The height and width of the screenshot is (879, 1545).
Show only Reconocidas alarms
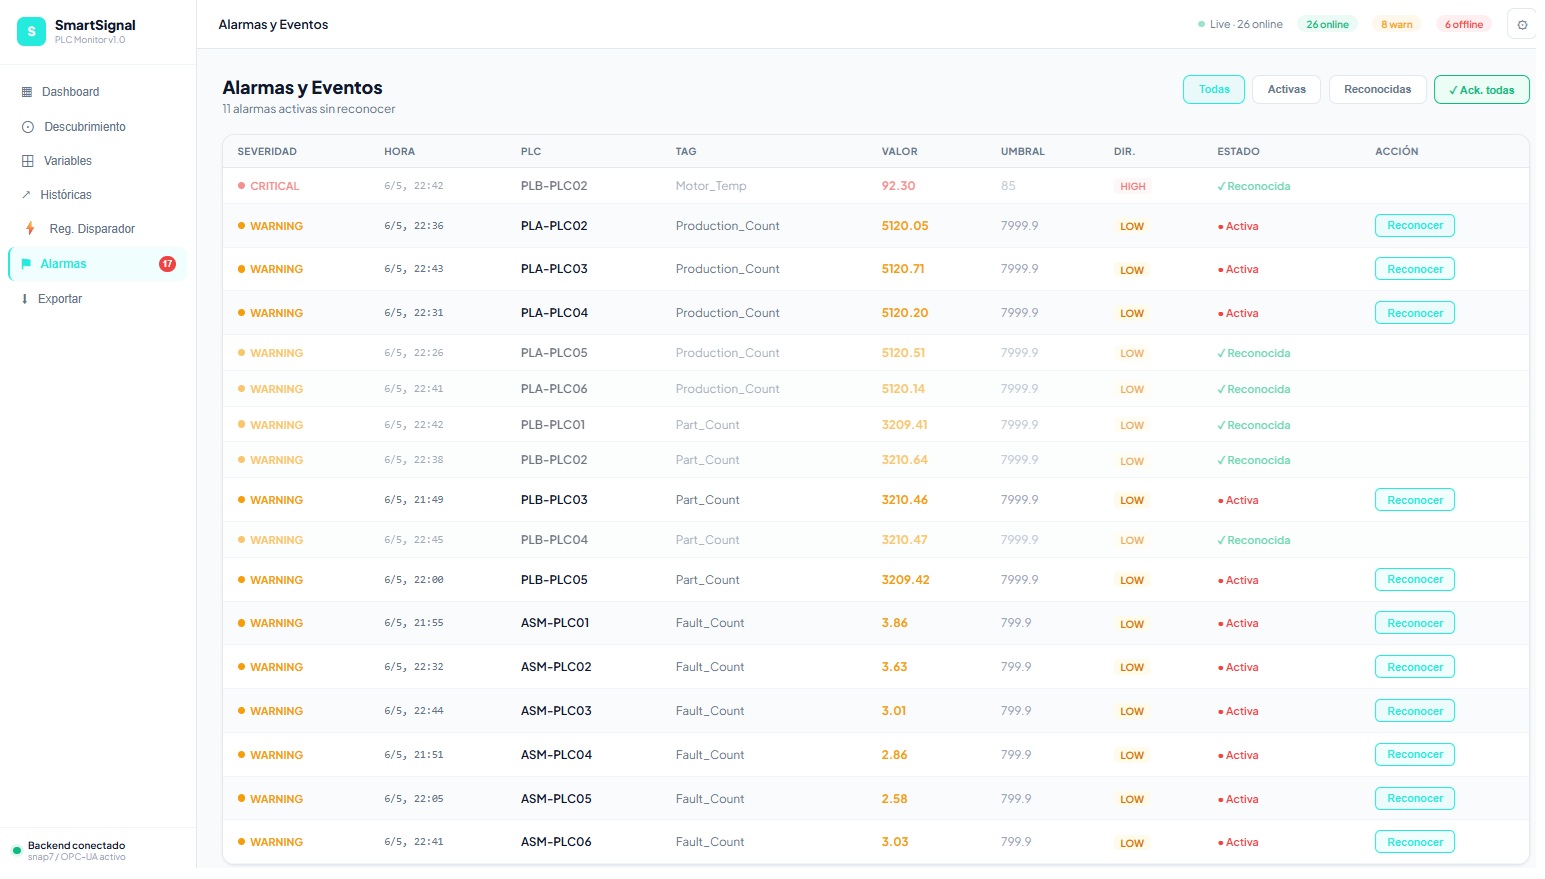point(1377,89)
